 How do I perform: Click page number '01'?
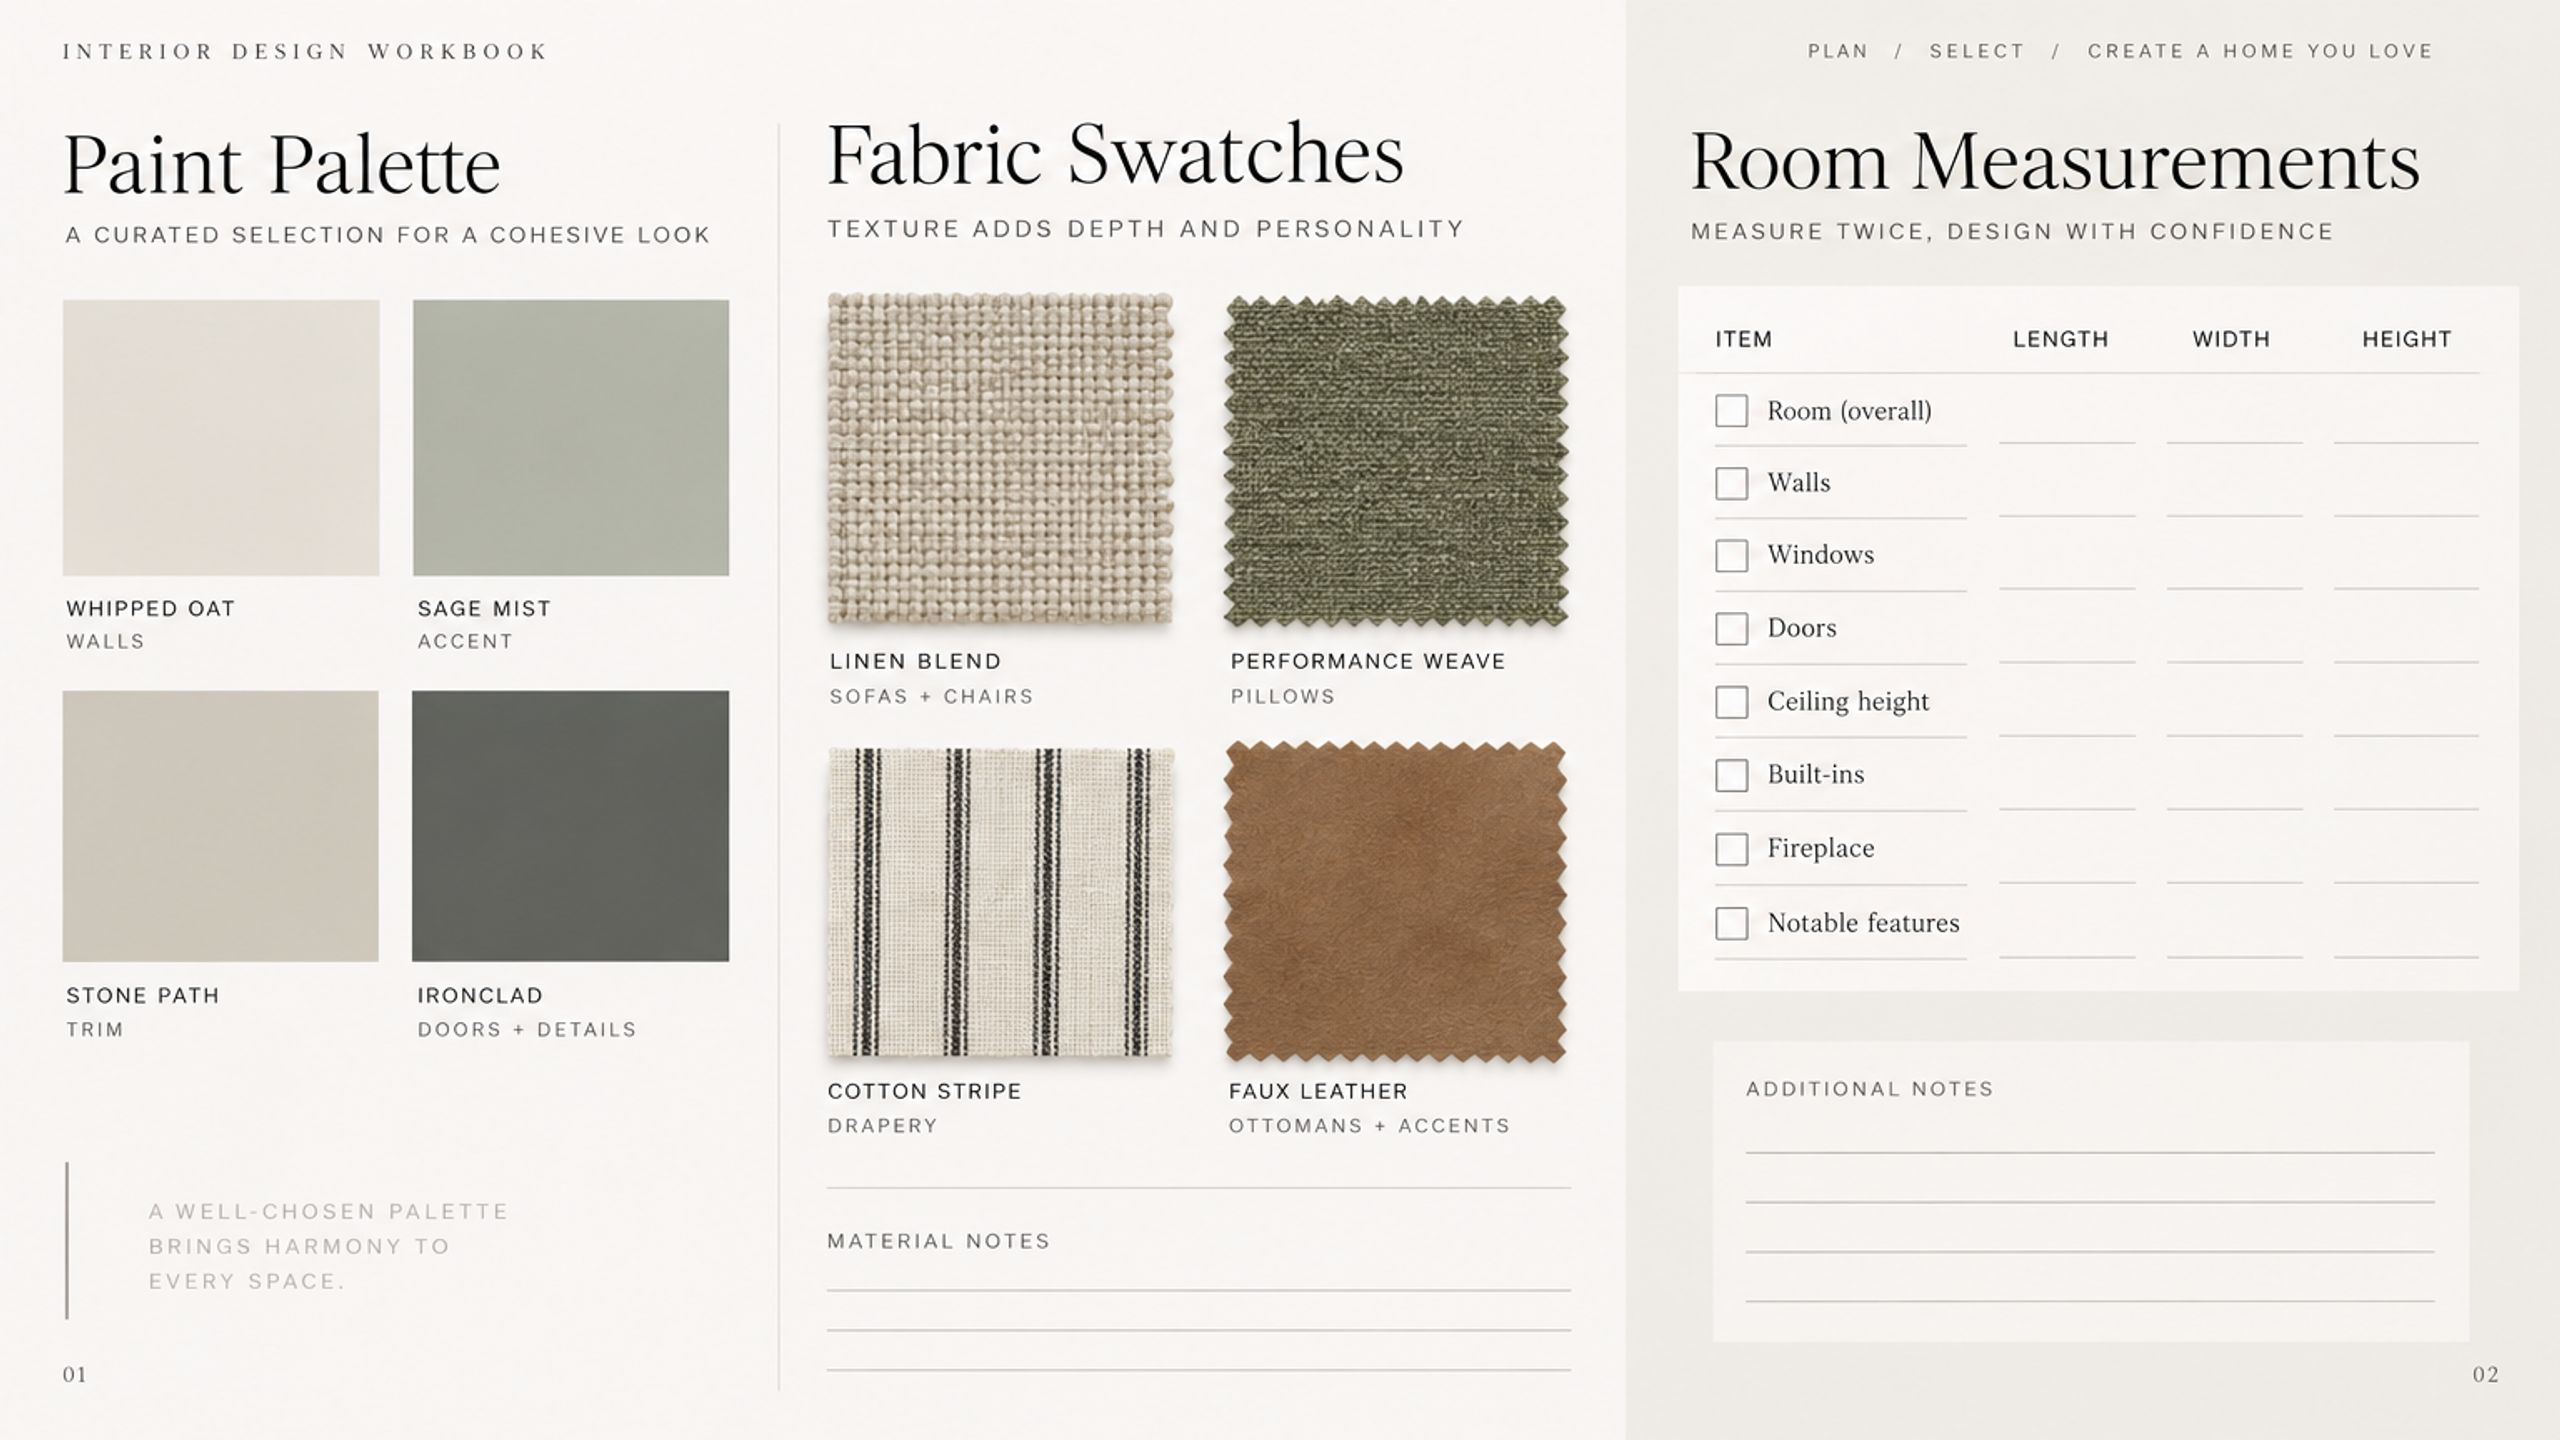[x=75, y=1375]
